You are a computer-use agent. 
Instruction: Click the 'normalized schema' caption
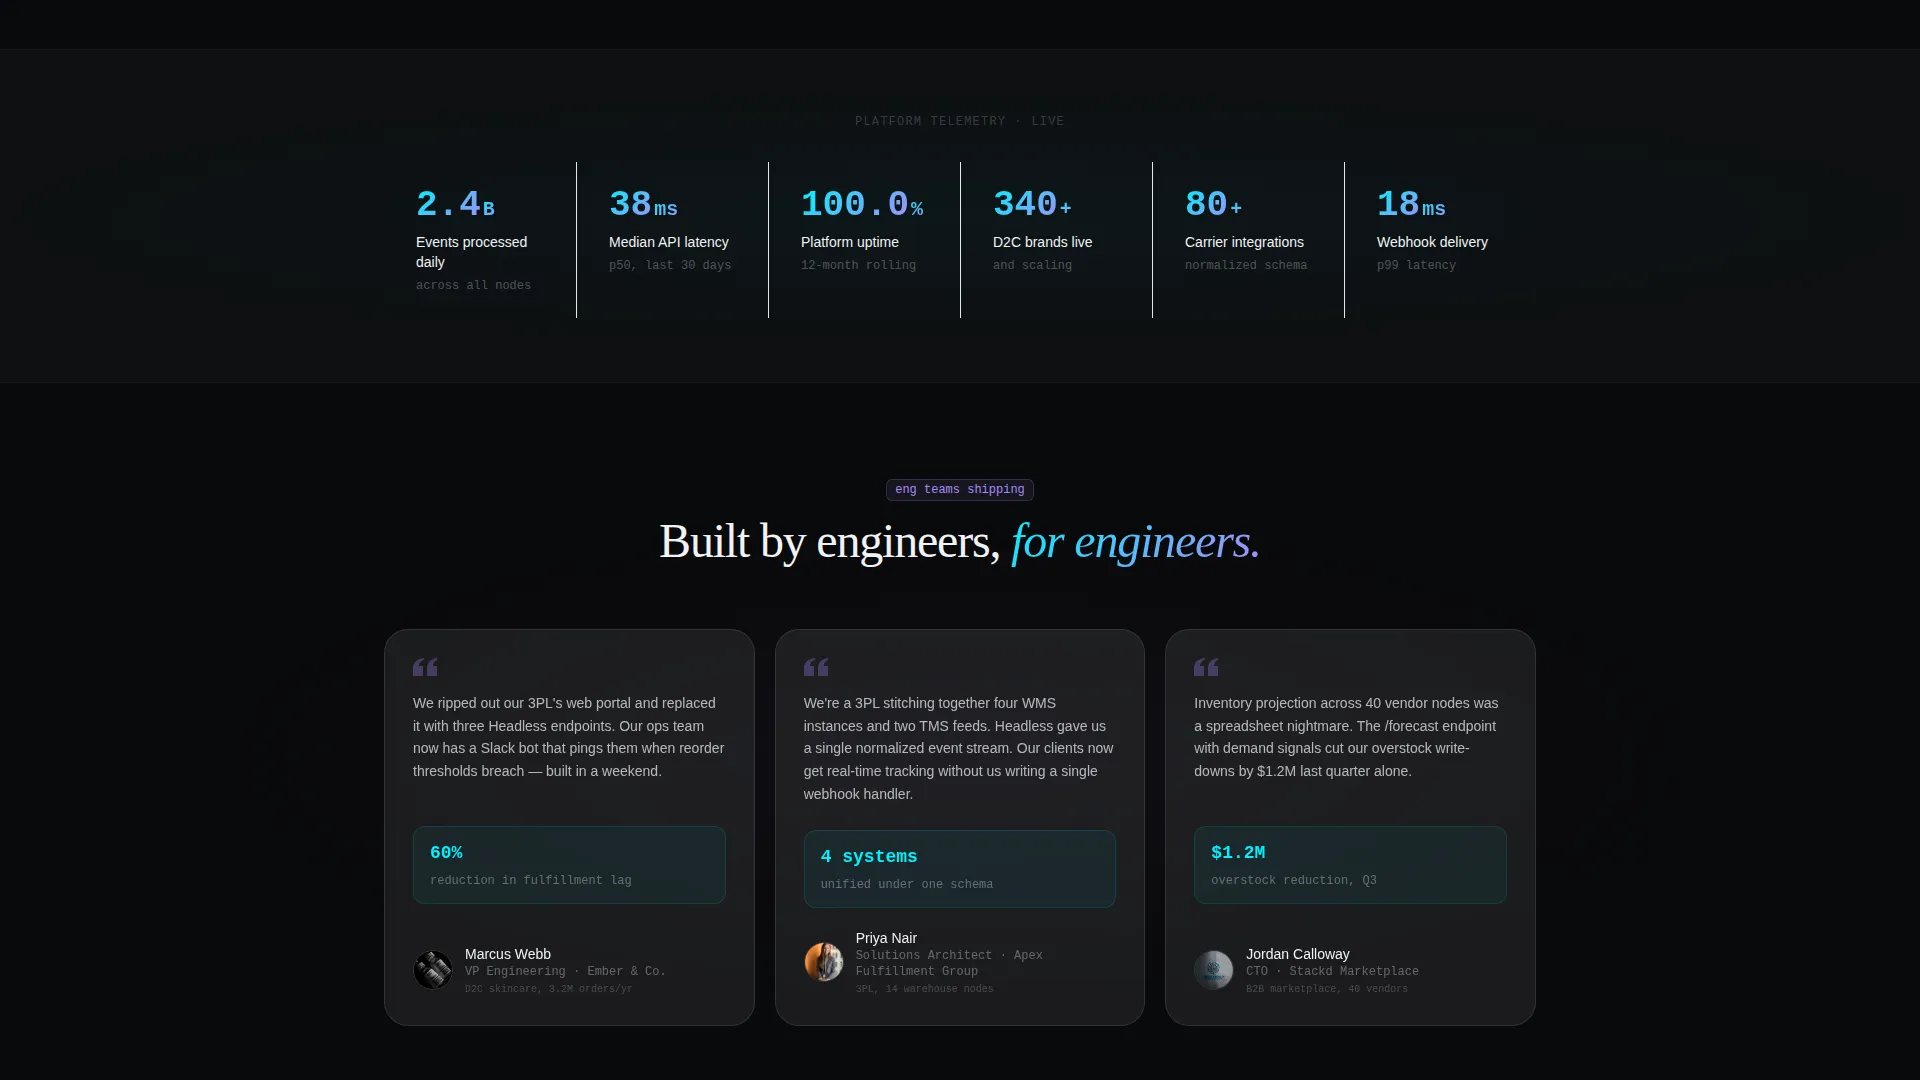click(x=1246, y=266)
